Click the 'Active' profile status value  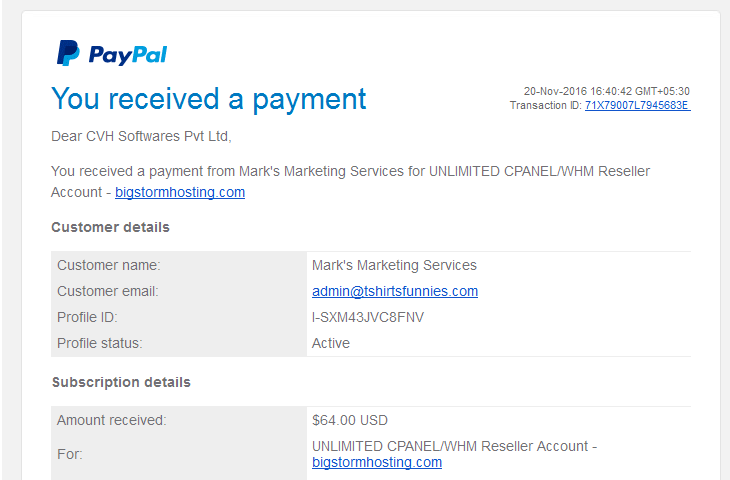(x=331, y=343)
